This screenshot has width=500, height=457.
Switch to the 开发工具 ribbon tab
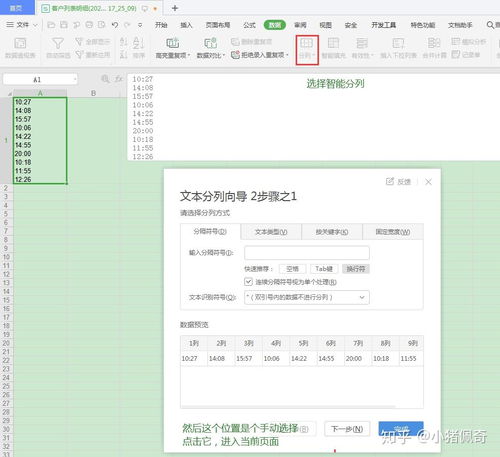coord(384,25)
